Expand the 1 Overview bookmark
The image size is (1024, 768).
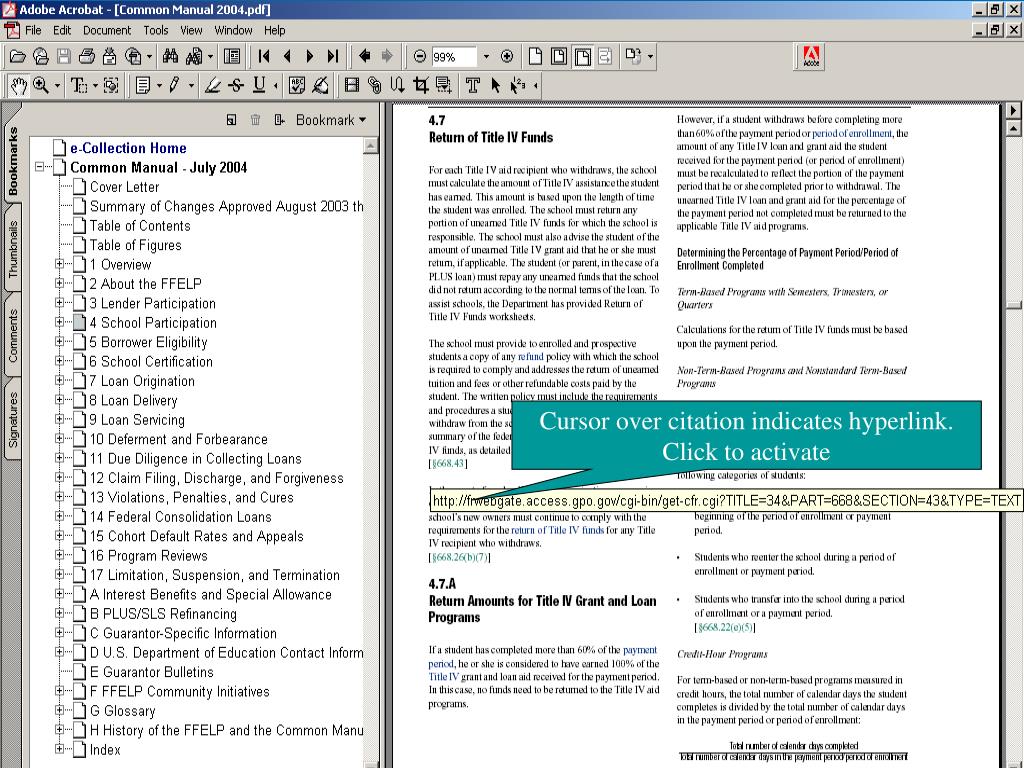click(x=59, y=264)
